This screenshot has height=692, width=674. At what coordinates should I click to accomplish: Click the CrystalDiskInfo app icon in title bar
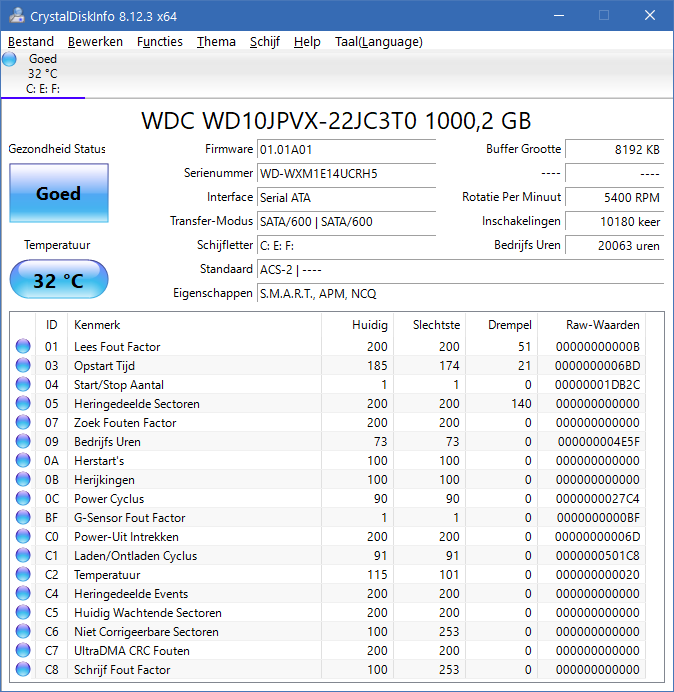coord(17,15)
